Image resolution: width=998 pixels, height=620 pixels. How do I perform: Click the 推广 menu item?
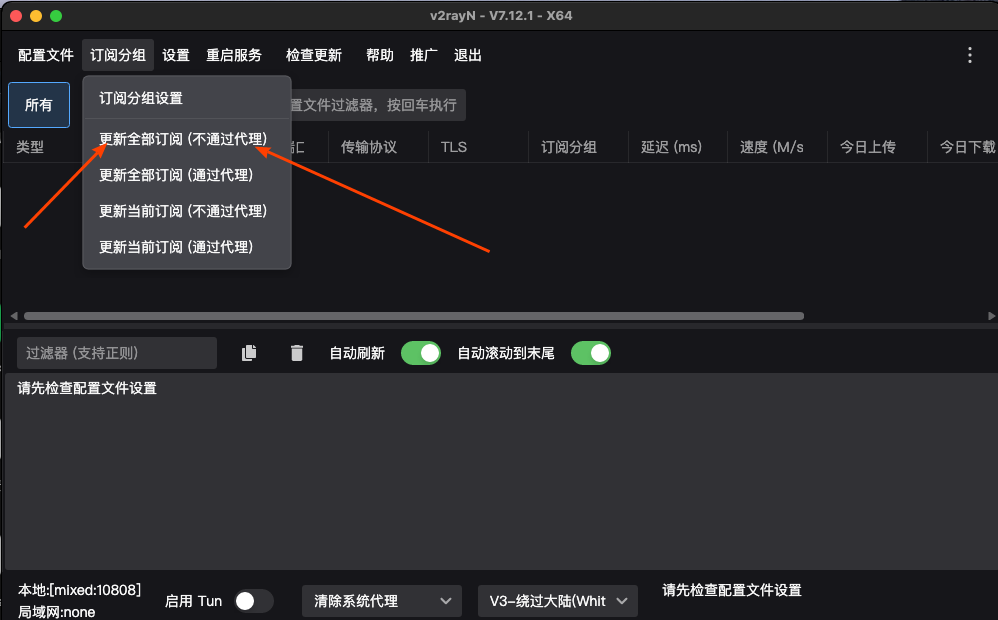click(423, 55)
